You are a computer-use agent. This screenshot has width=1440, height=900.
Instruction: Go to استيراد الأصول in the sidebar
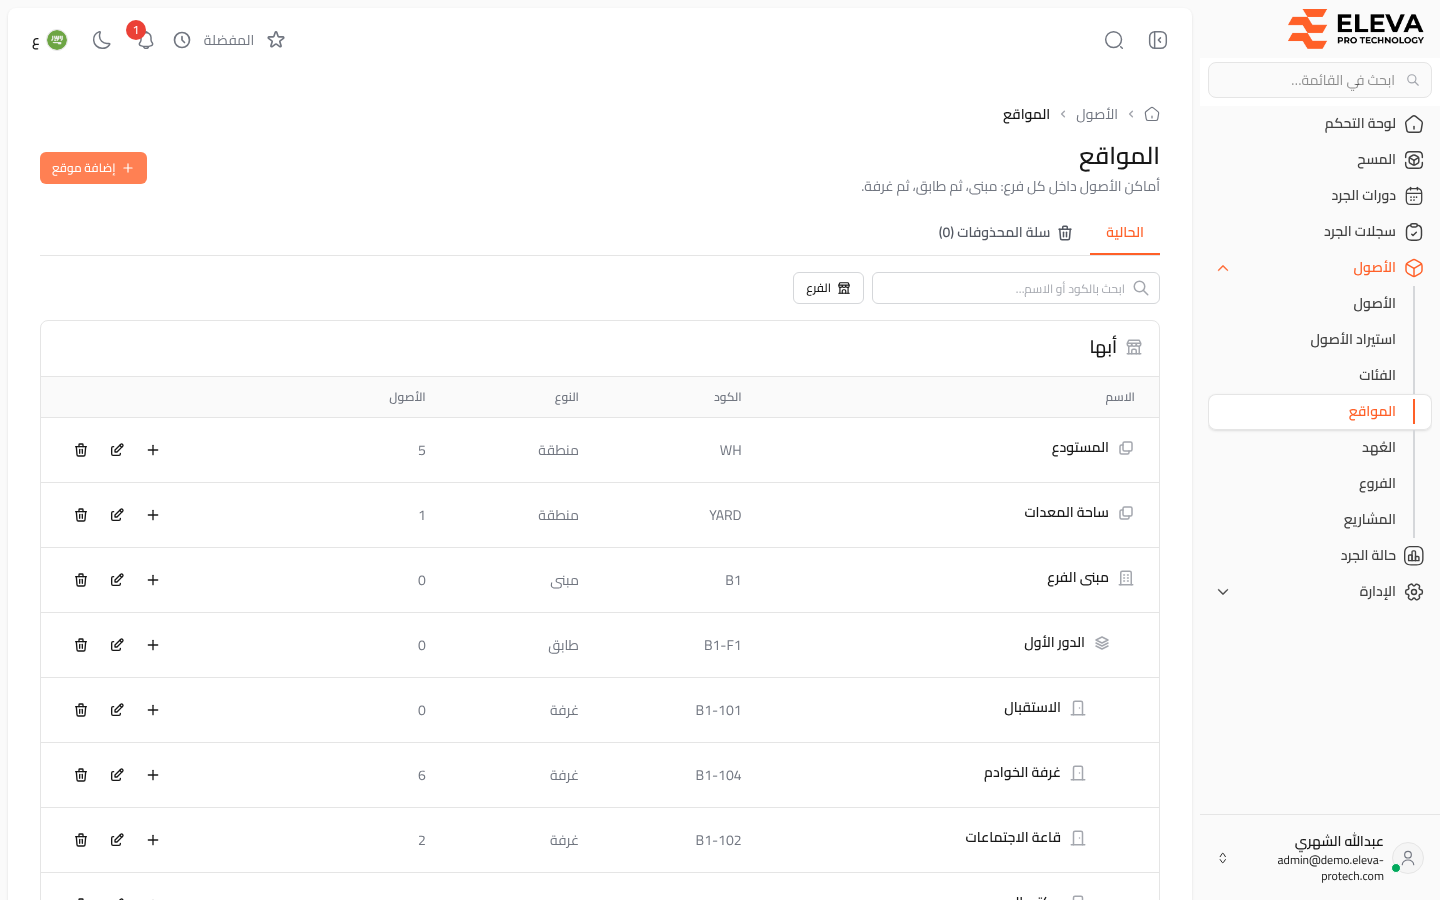click(x=1320, y=340)
